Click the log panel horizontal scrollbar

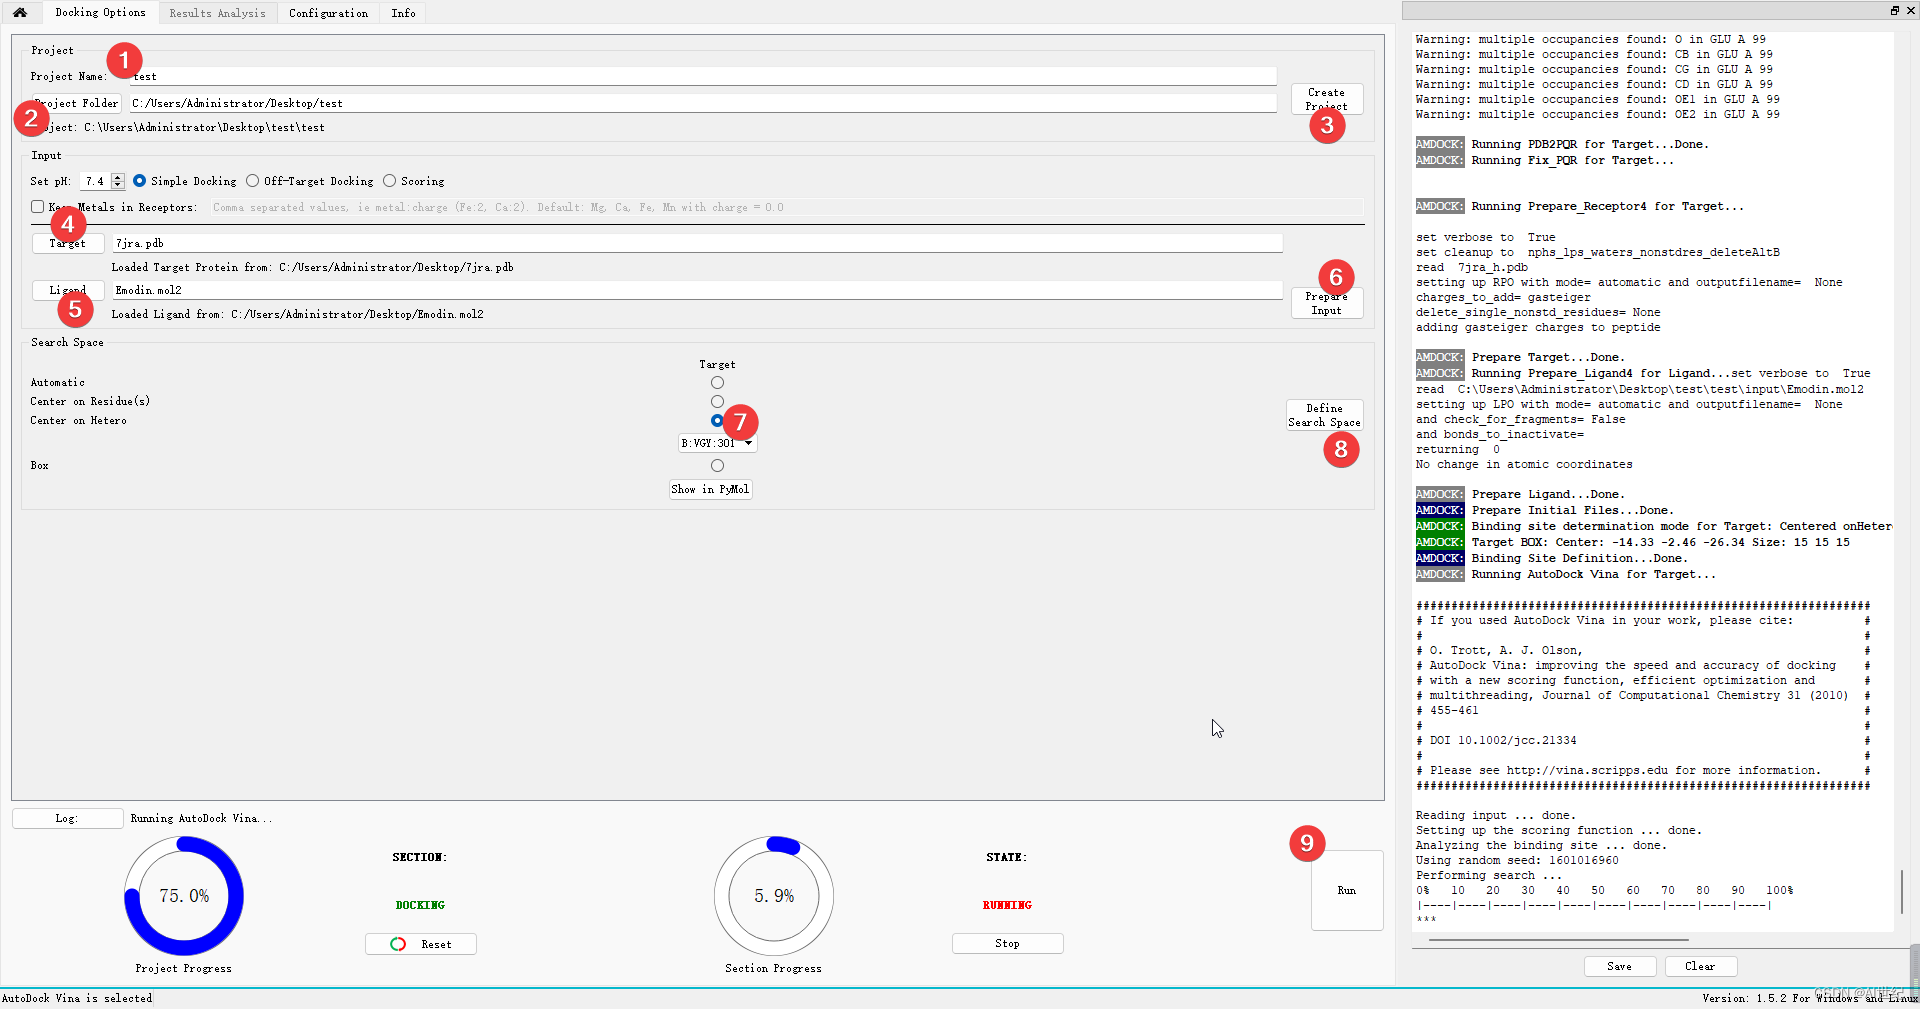[1560, 940]
